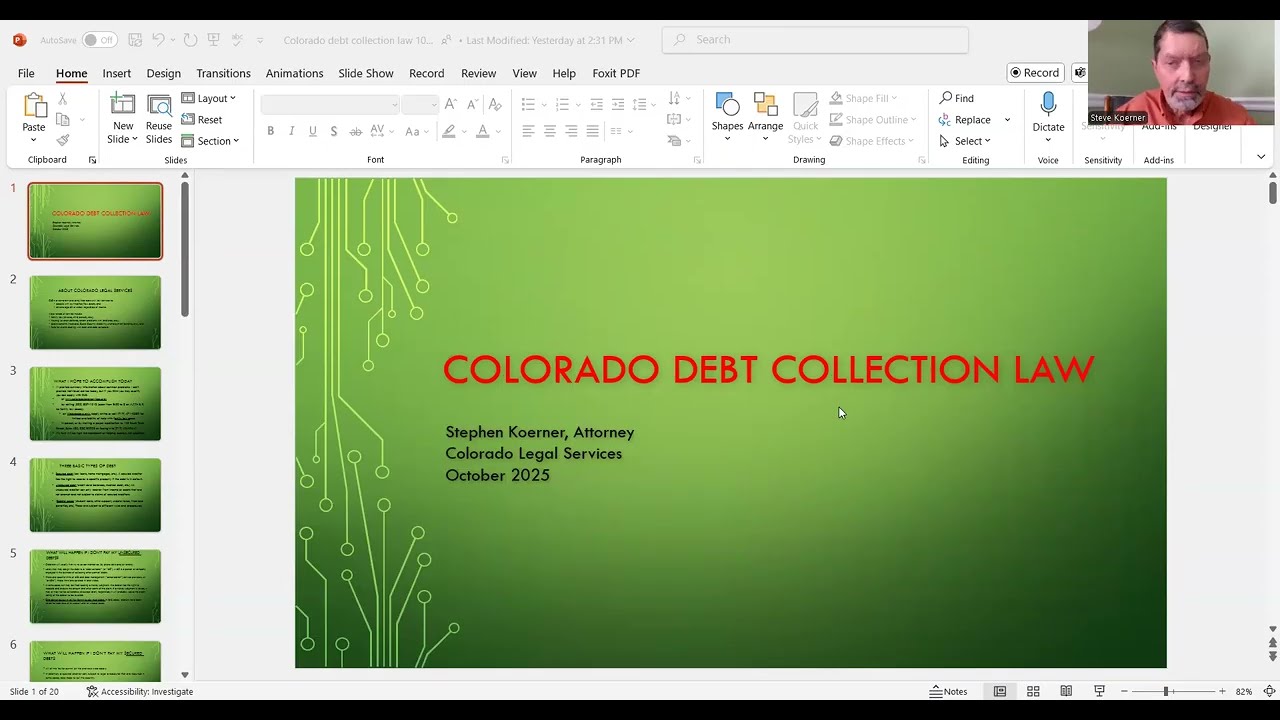This screenshot has height=720, width=1280.
Task: Click the Undo arrow
Action: click(x=158, y=40)
